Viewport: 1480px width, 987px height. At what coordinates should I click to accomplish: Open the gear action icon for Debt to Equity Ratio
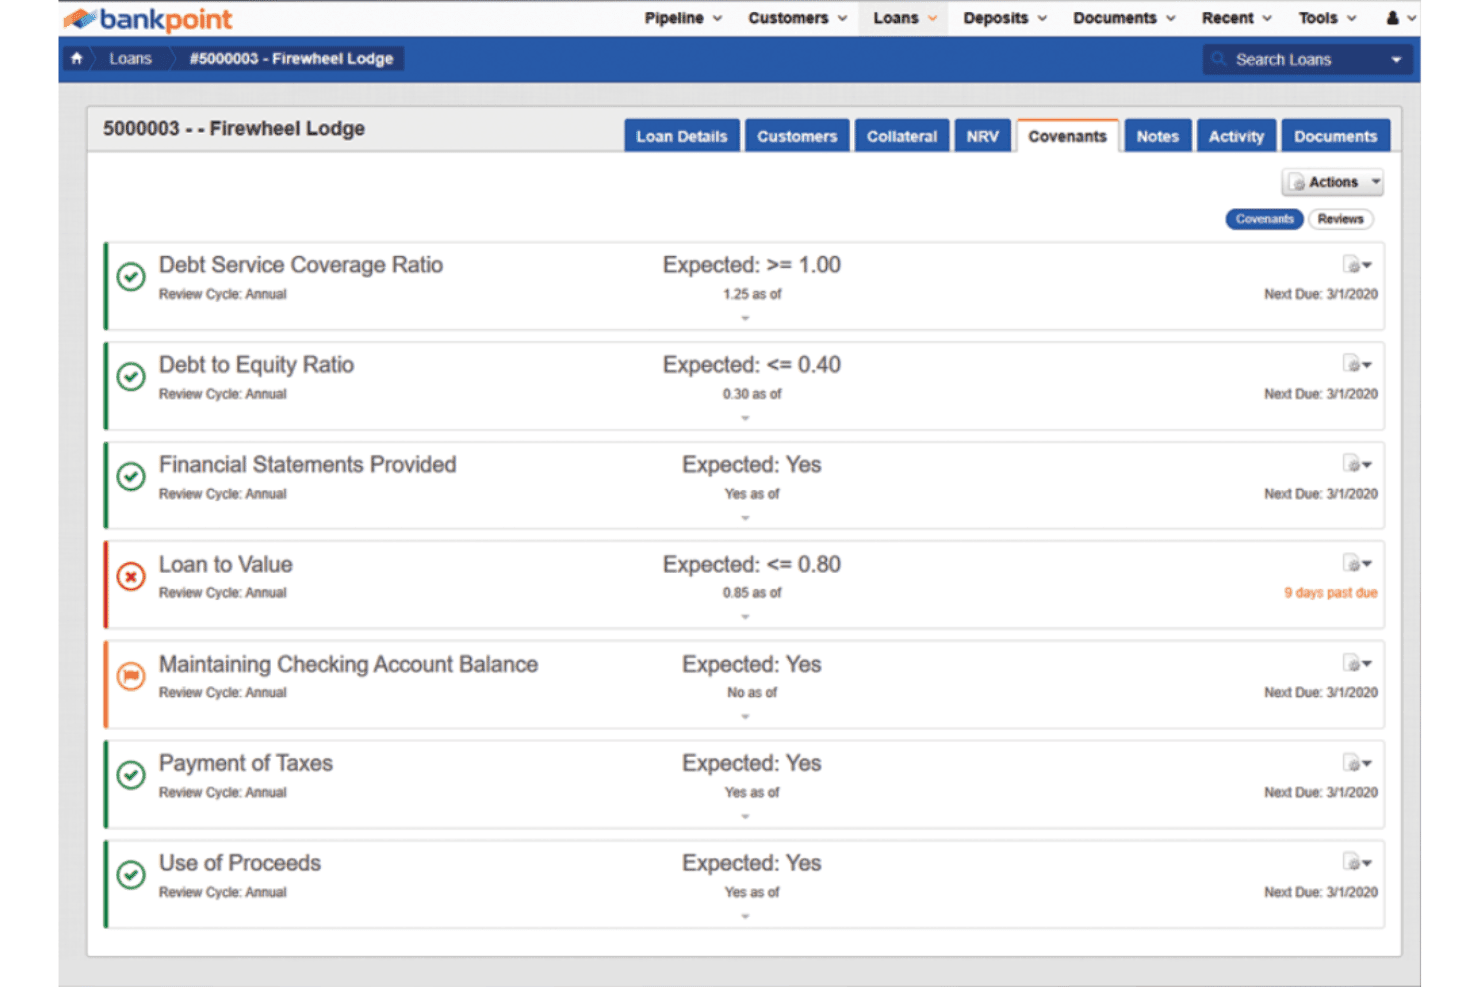pyautogui.click(x=1357, y=365)
